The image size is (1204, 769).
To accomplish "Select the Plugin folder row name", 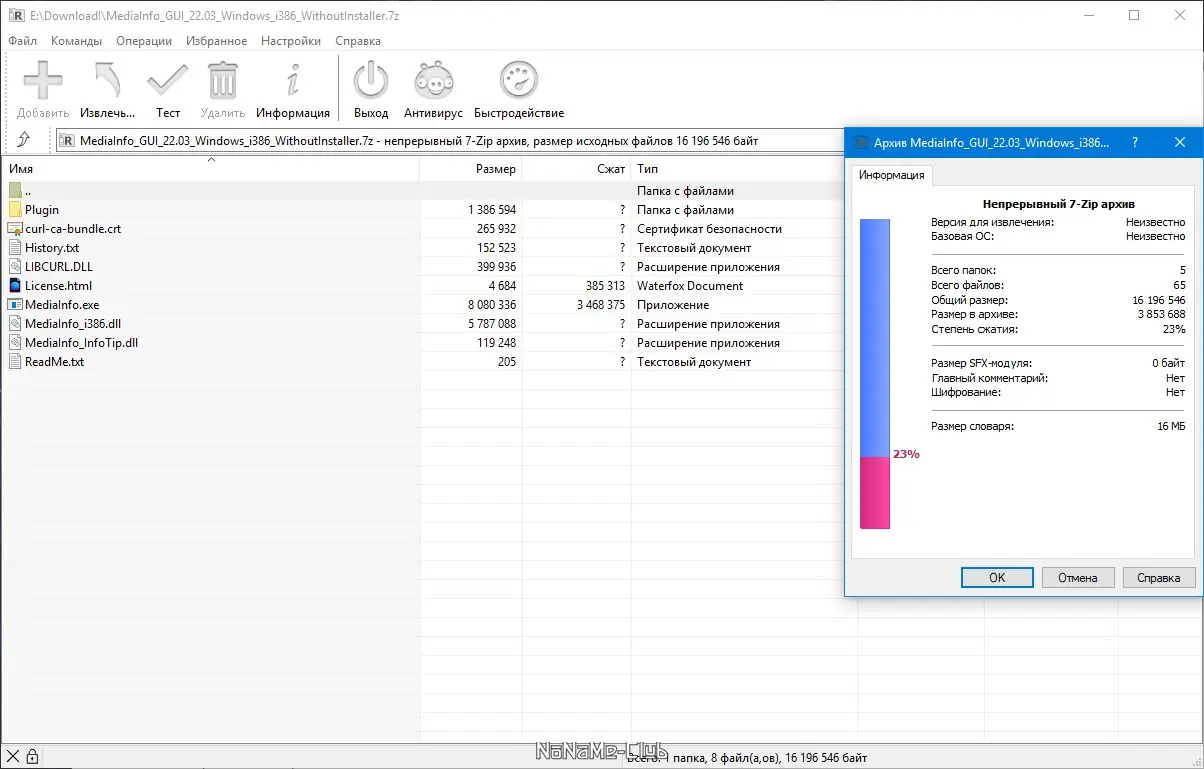I will (42, 210).
